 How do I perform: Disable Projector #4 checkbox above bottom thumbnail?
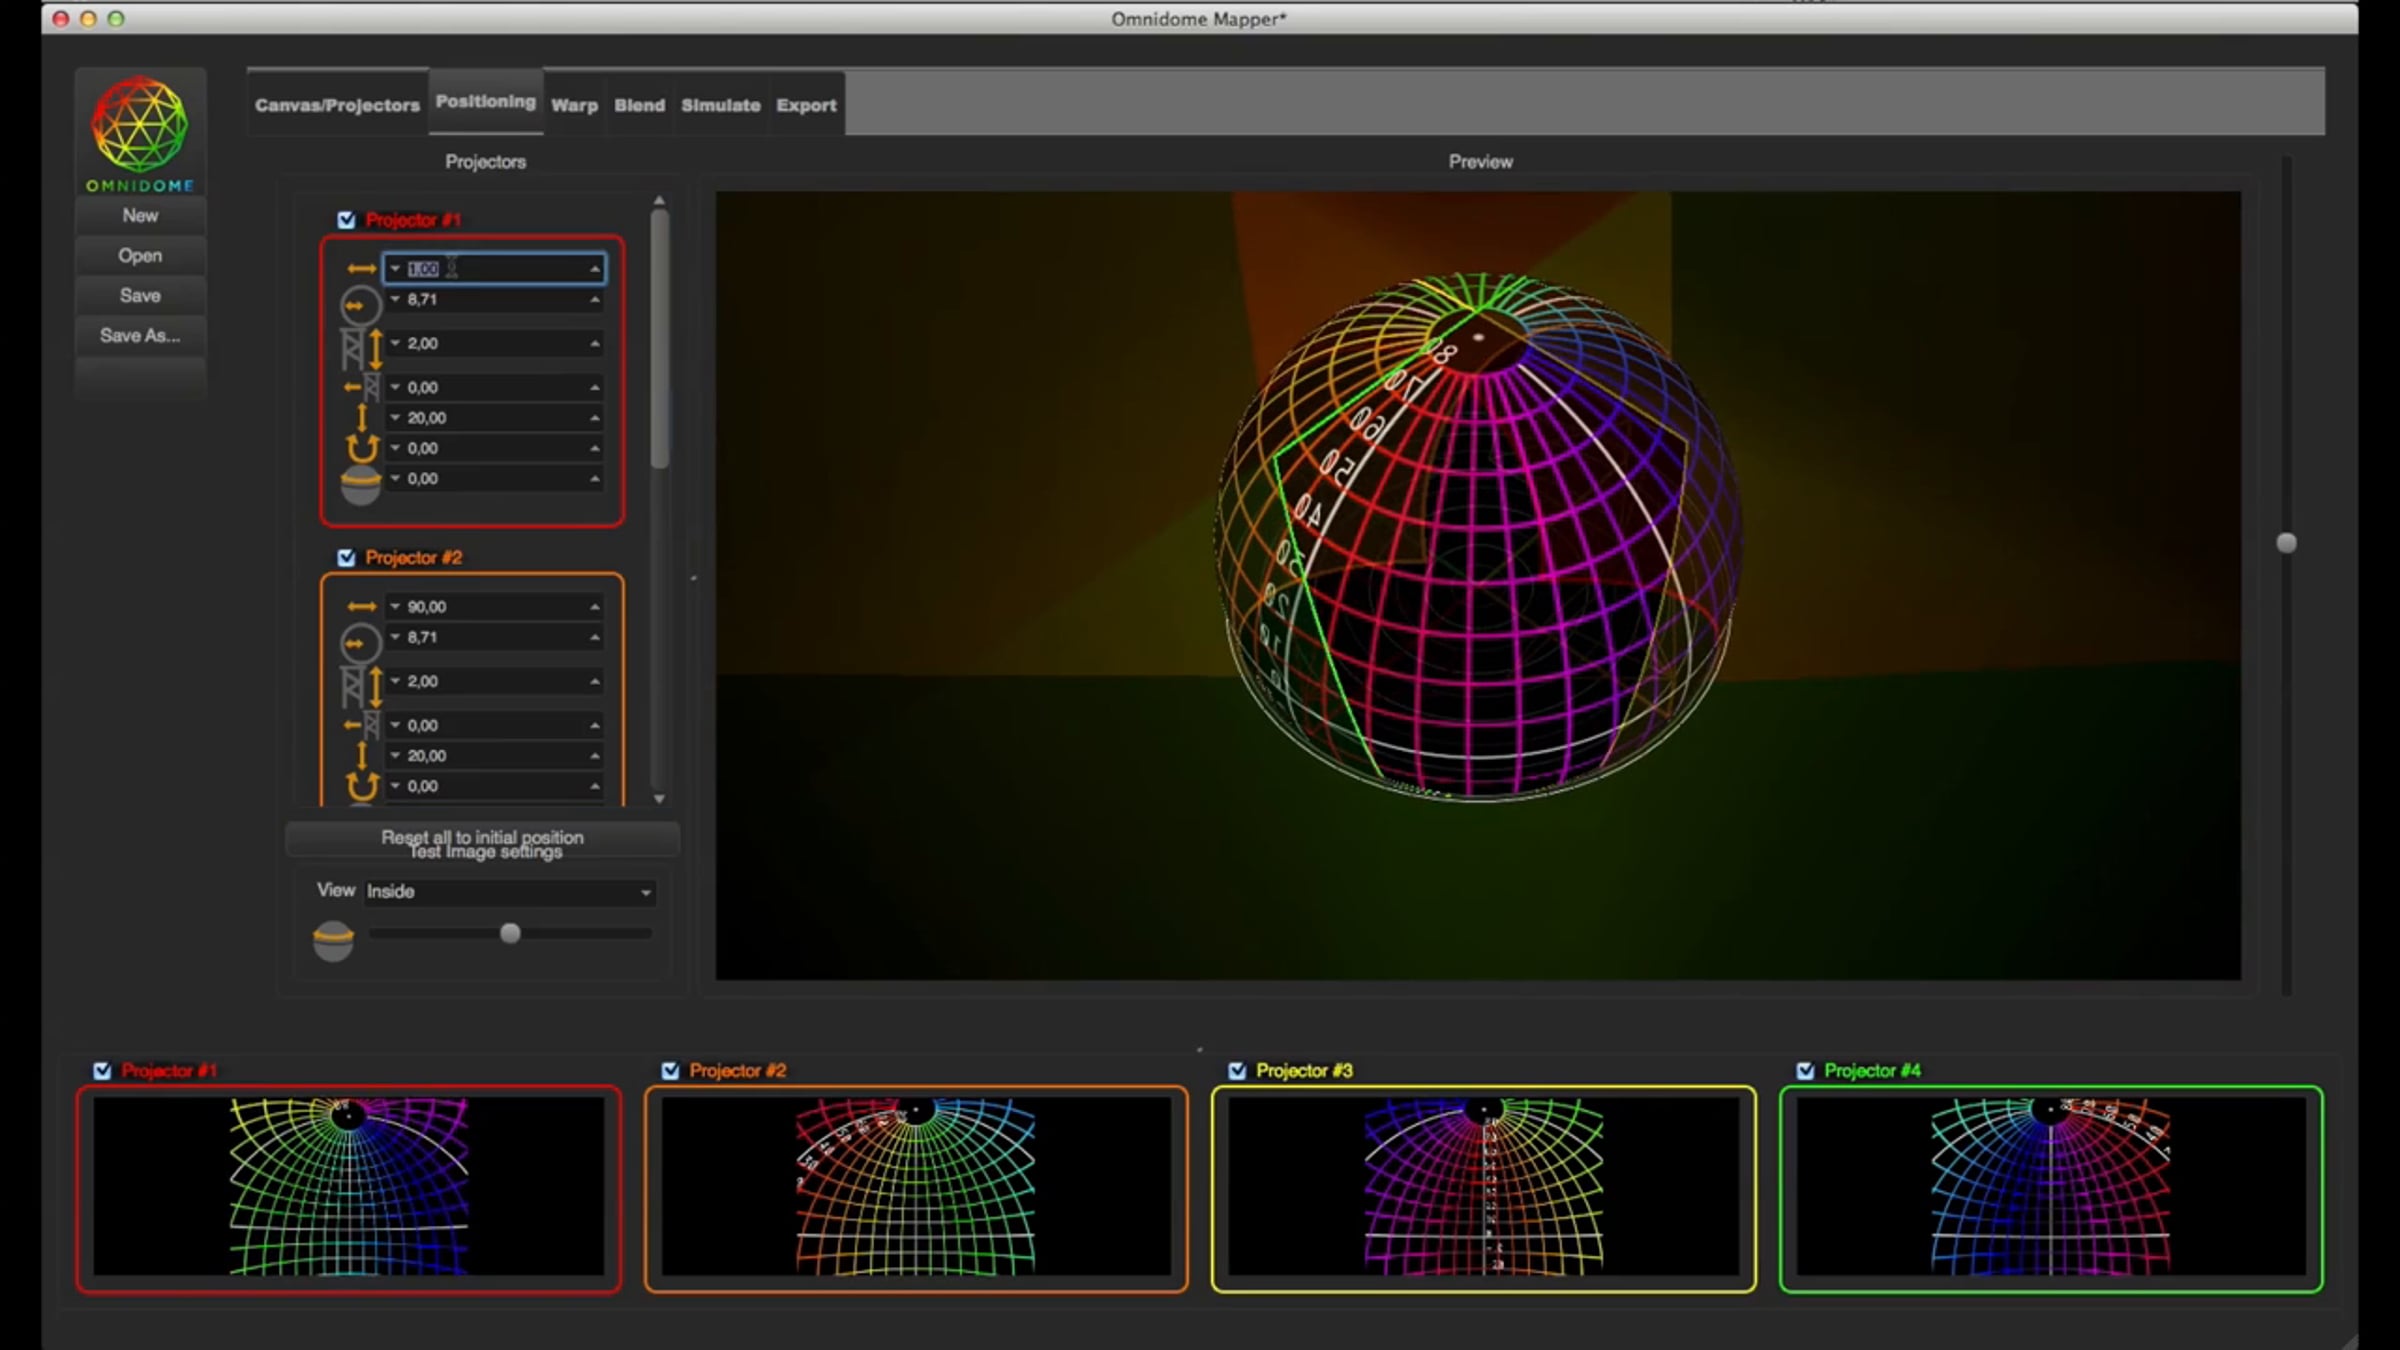[x=1805, y=1071]
